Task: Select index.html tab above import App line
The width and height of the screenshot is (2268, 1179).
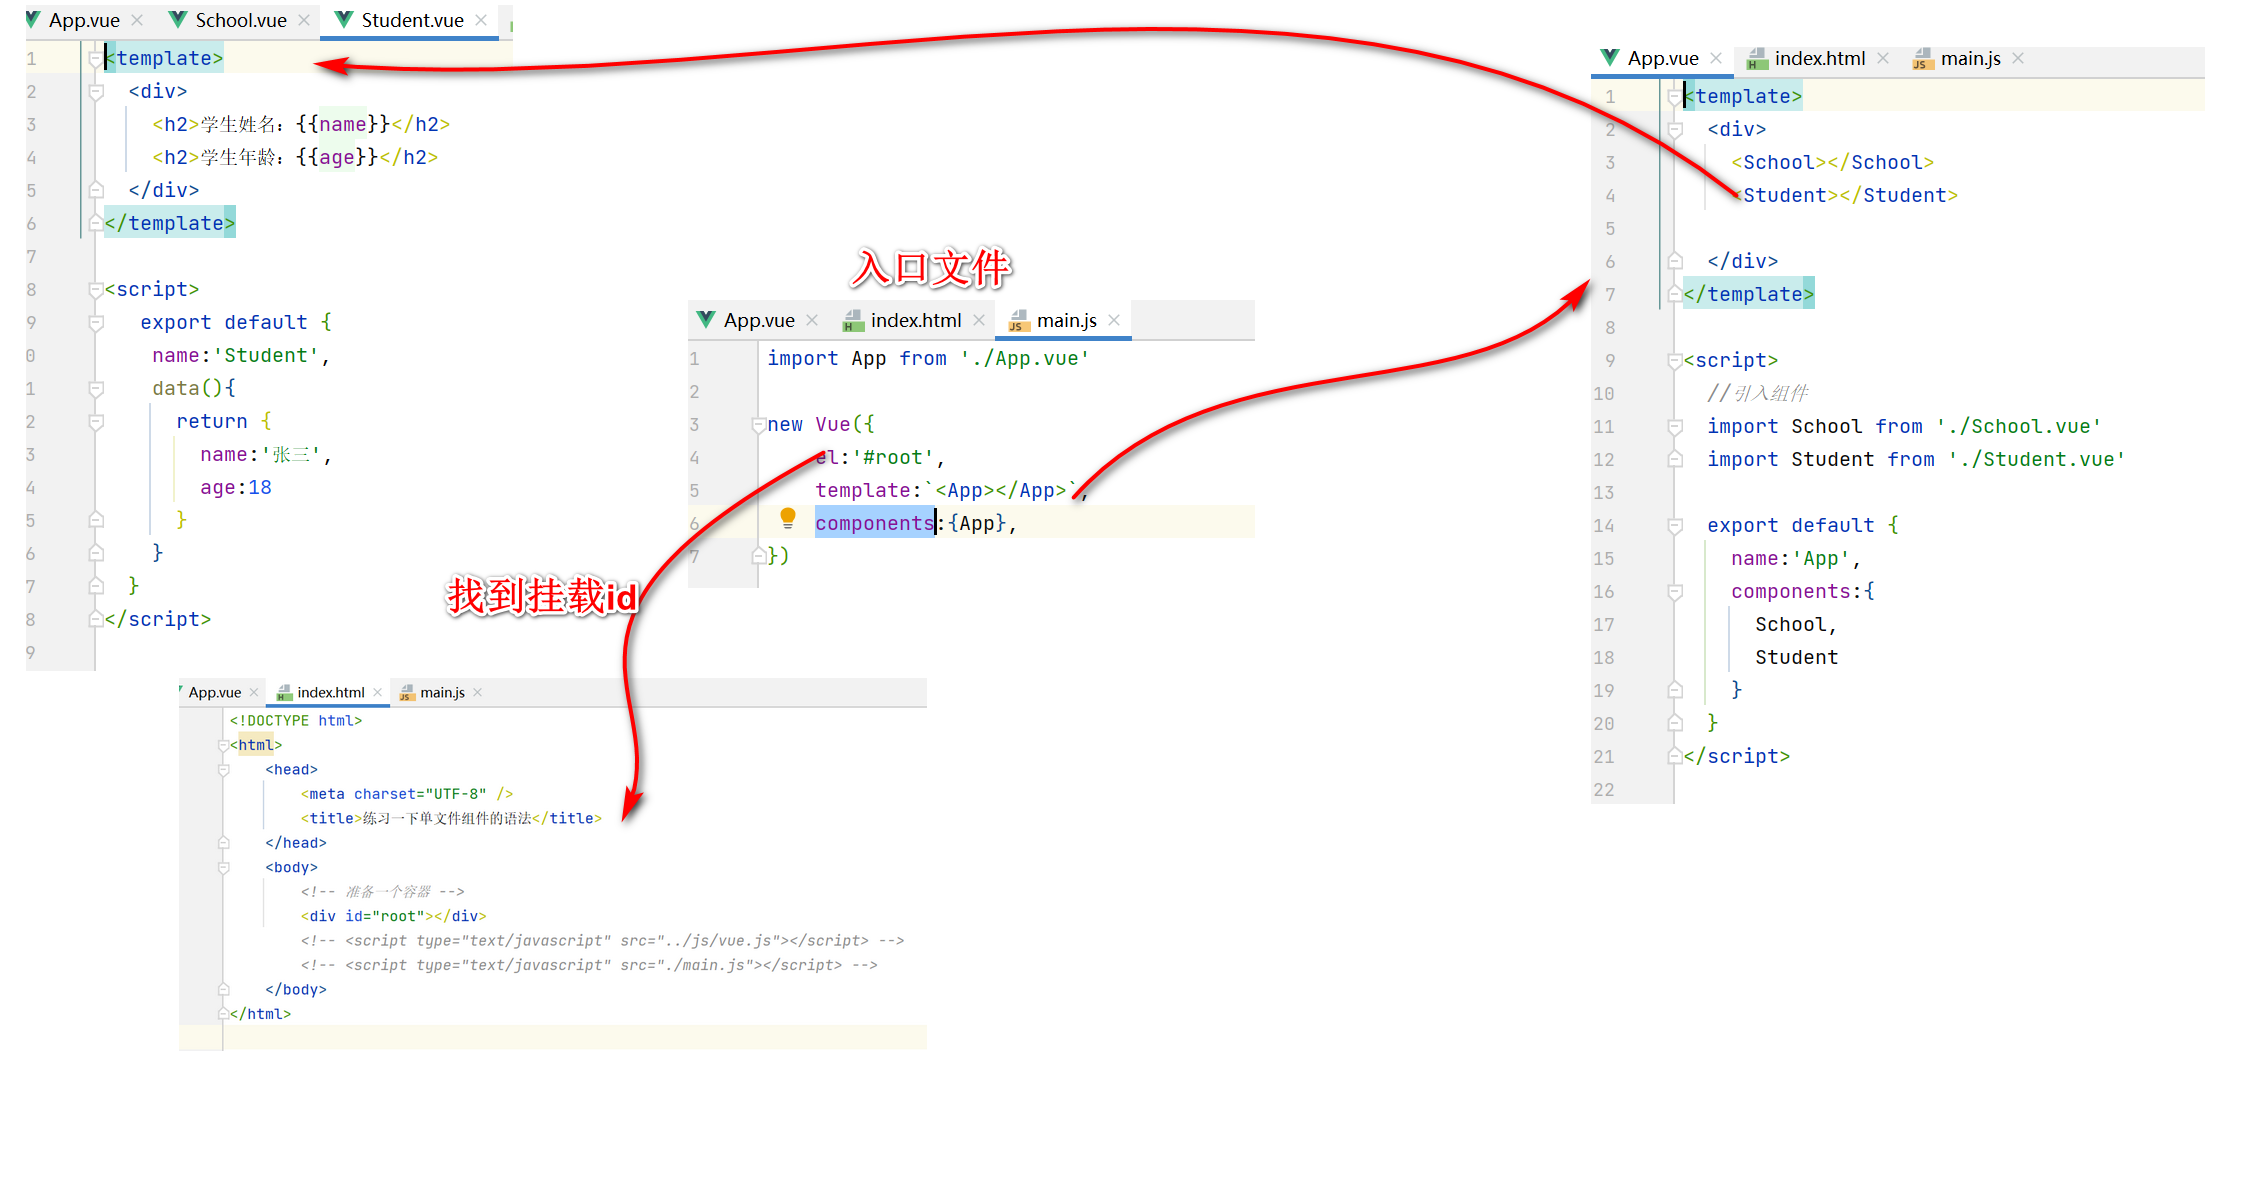Action: pos(915,320)
